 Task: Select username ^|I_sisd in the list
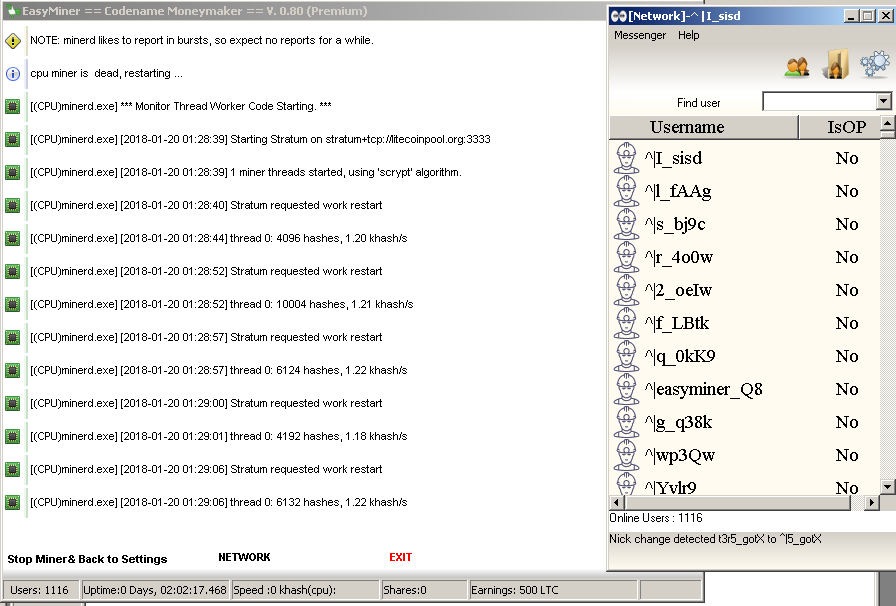coord(673,158)
